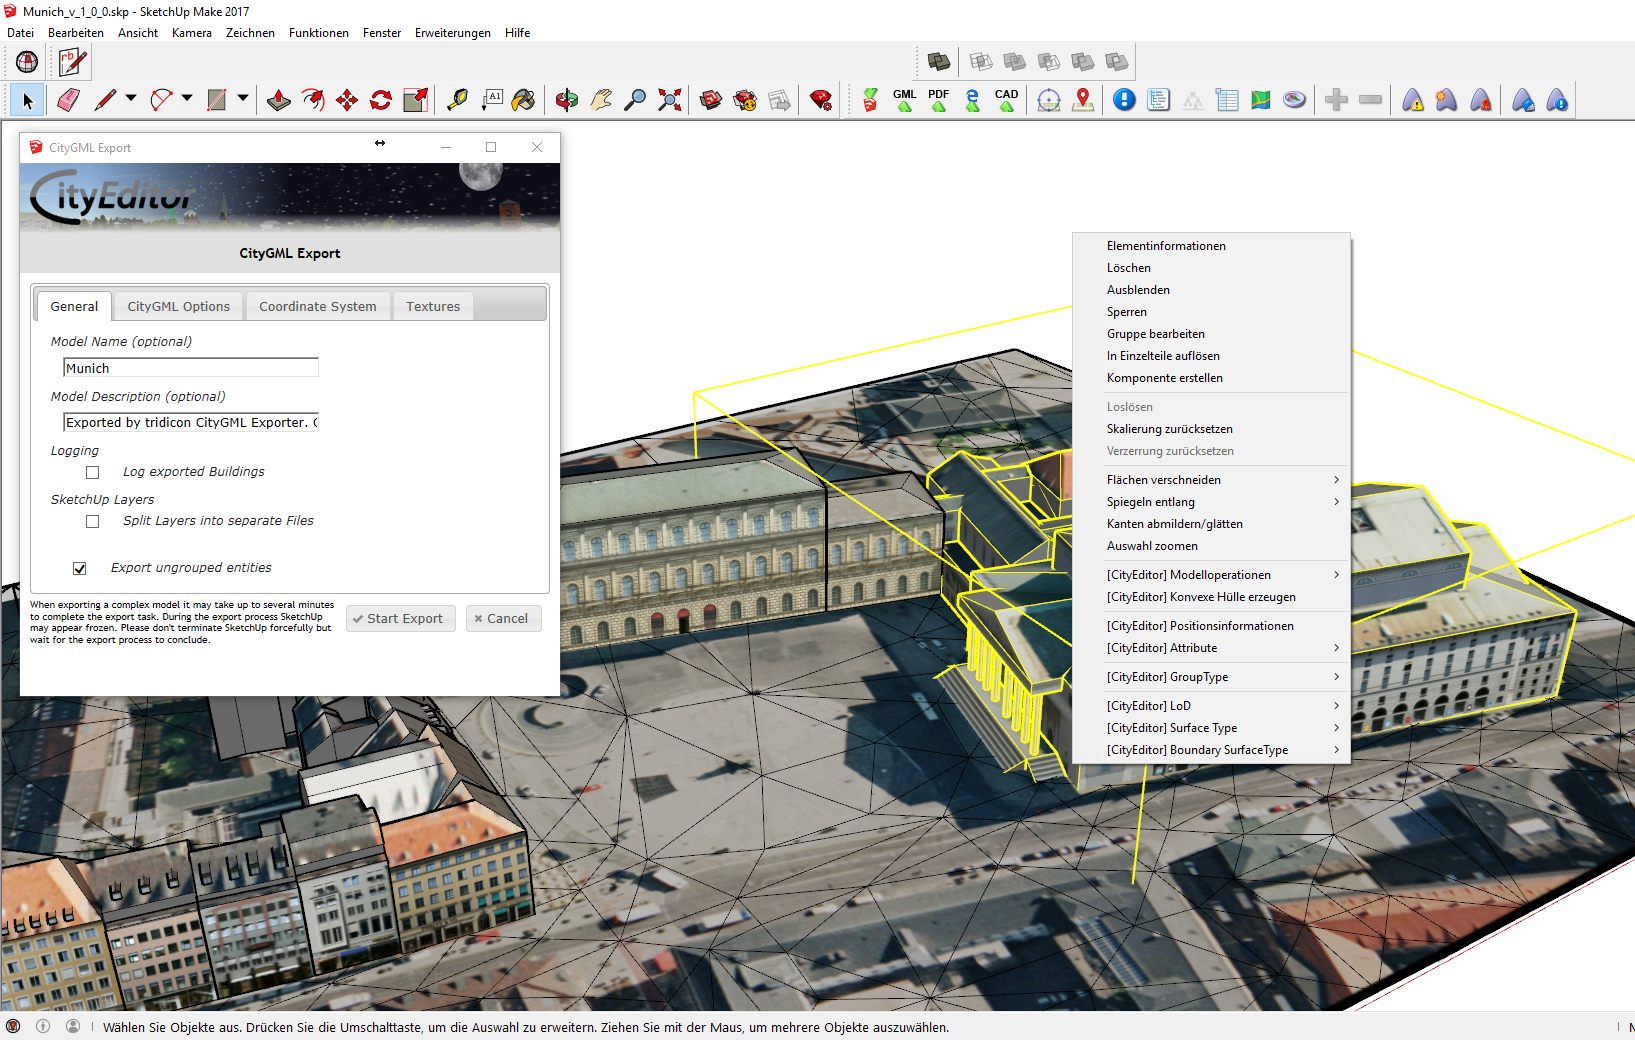Open the Kamera menu

[x=192, y=33]
